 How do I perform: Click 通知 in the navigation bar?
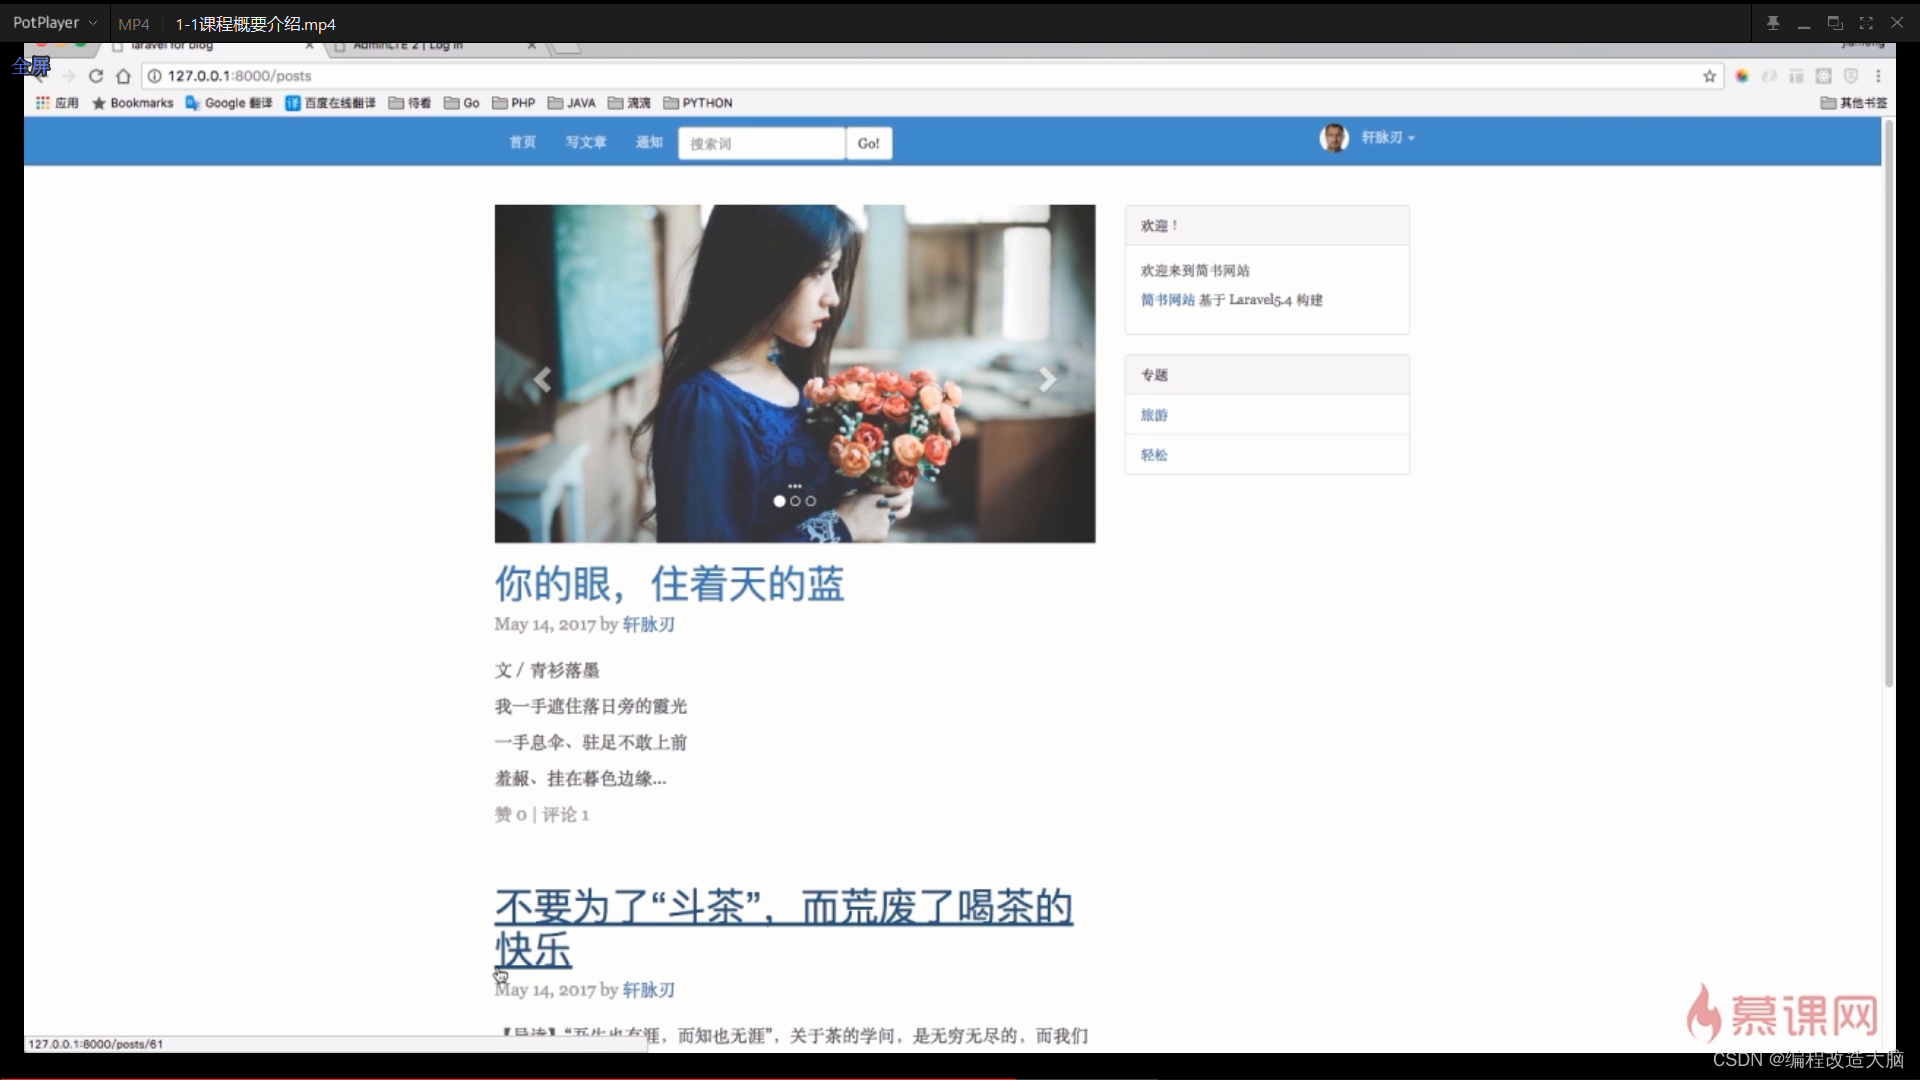649,142
